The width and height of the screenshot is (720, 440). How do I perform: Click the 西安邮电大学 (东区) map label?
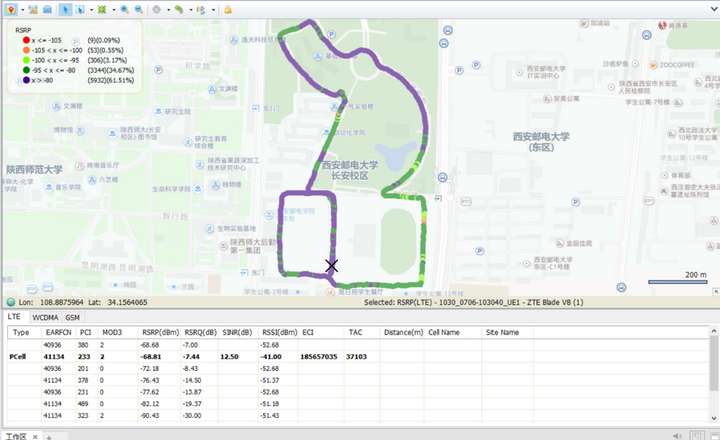[x=540, y=141]
